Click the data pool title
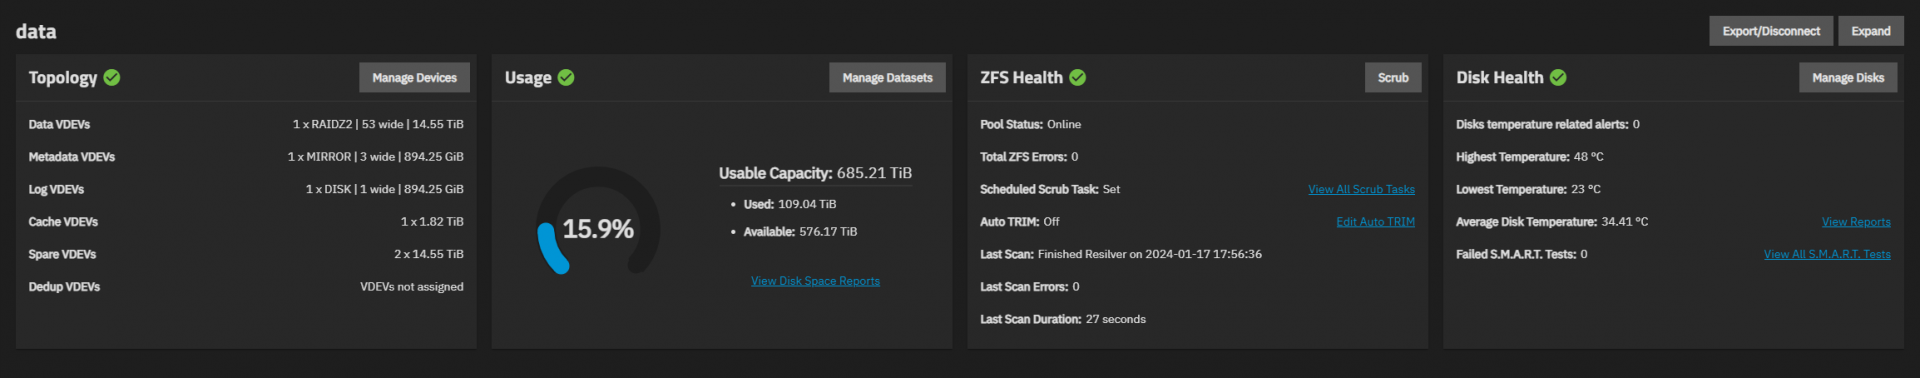Image resolution: width=1920 pixels, height=378 pixels. pyautogui.click(x=36, y=31)
